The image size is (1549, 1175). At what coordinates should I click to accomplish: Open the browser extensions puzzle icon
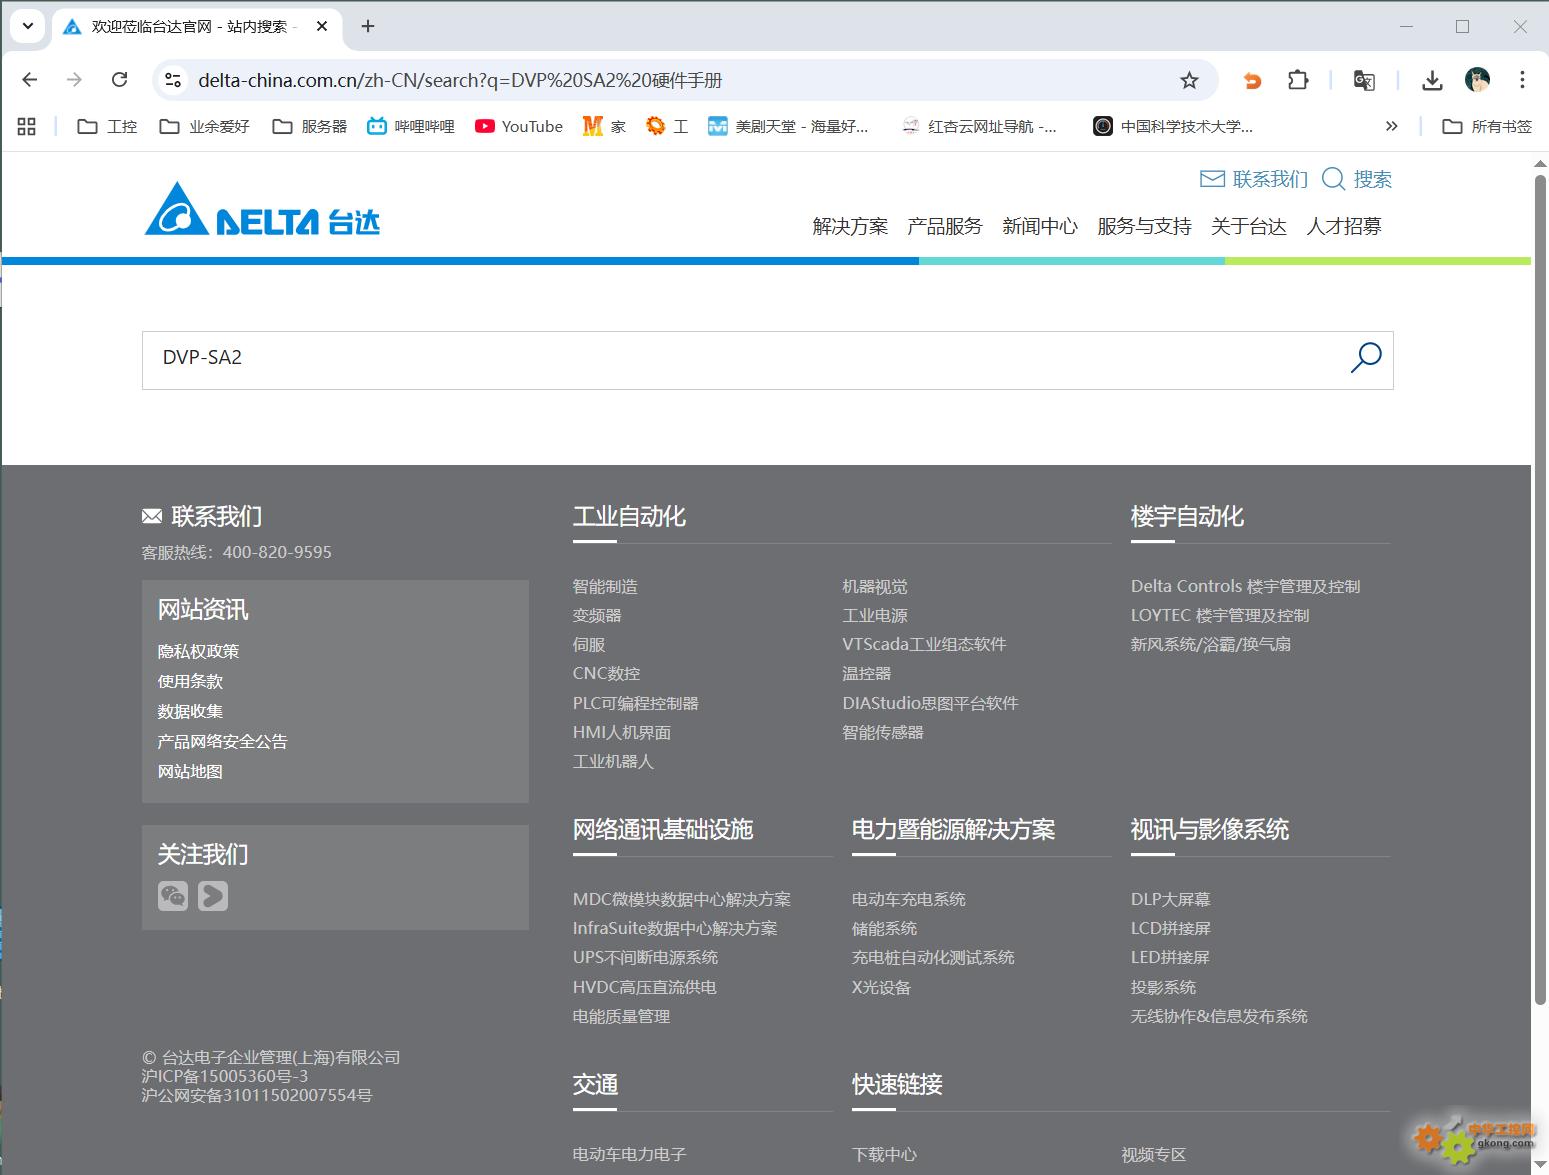coord(1298,81)
